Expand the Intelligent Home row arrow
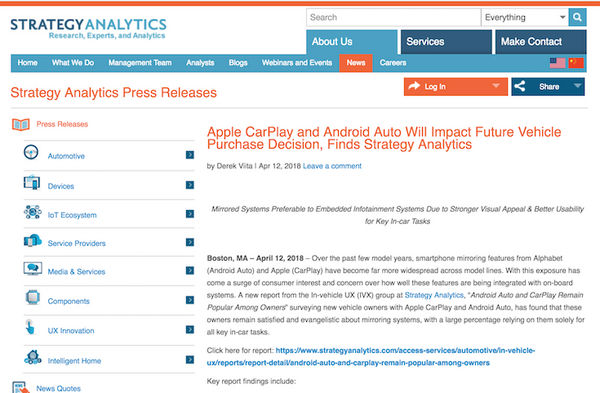The height and width of the screenshot is (393, 600). [x=190, y=360]
